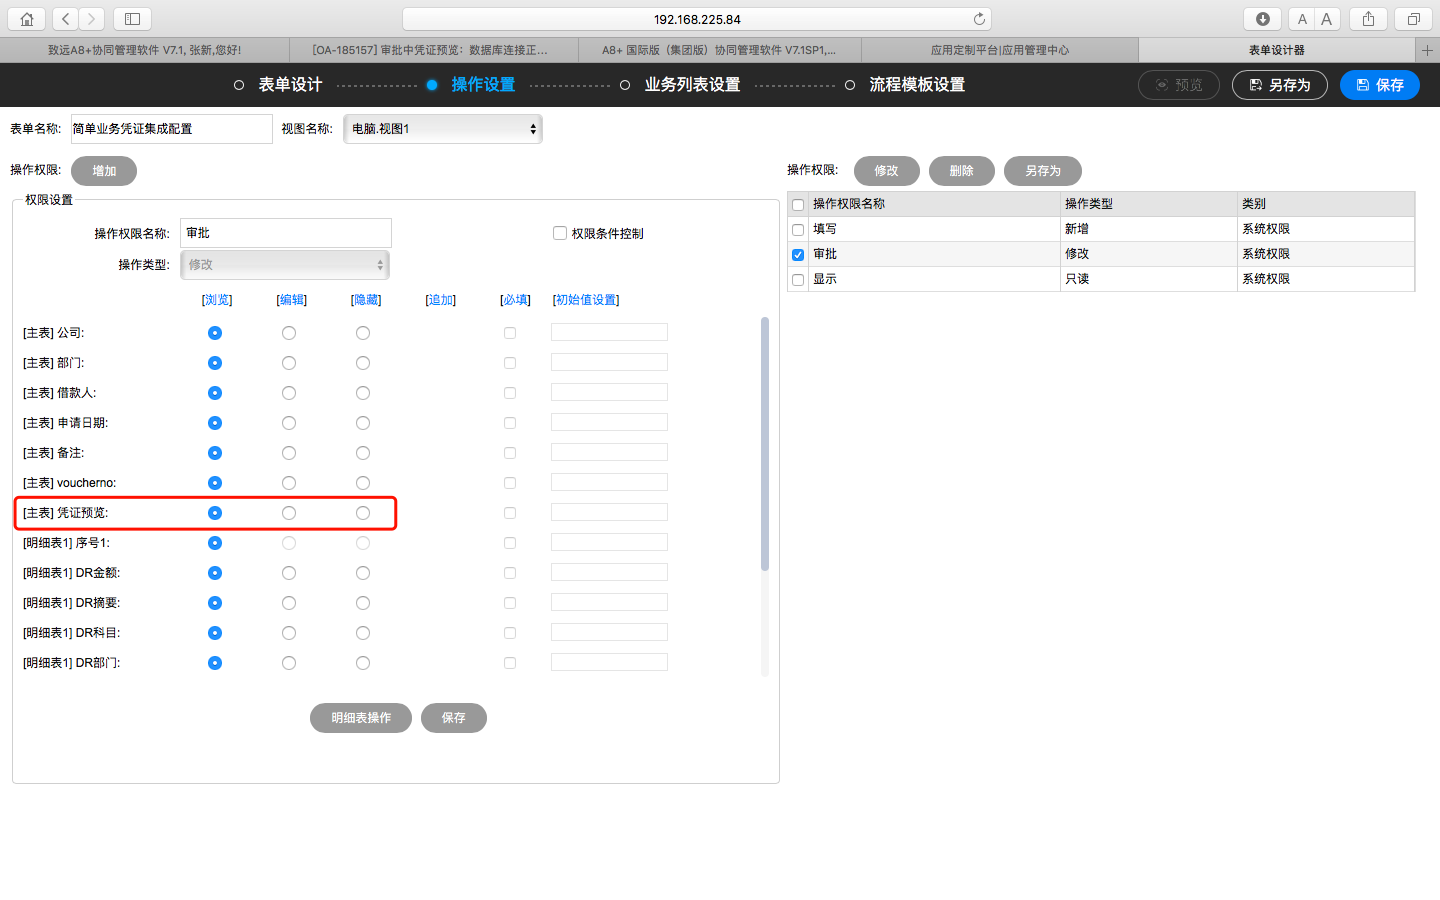Screen dimensions: 1440x900
Task: Go to the 业务列表设置 step
Action: coord(692,85)
